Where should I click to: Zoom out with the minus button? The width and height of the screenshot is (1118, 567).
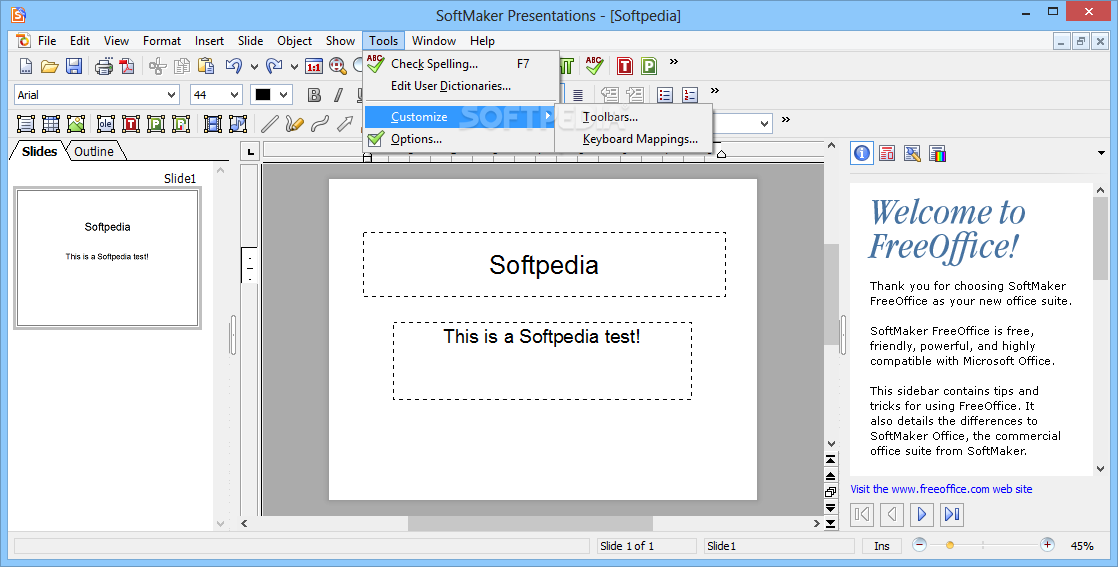(919, 545)
